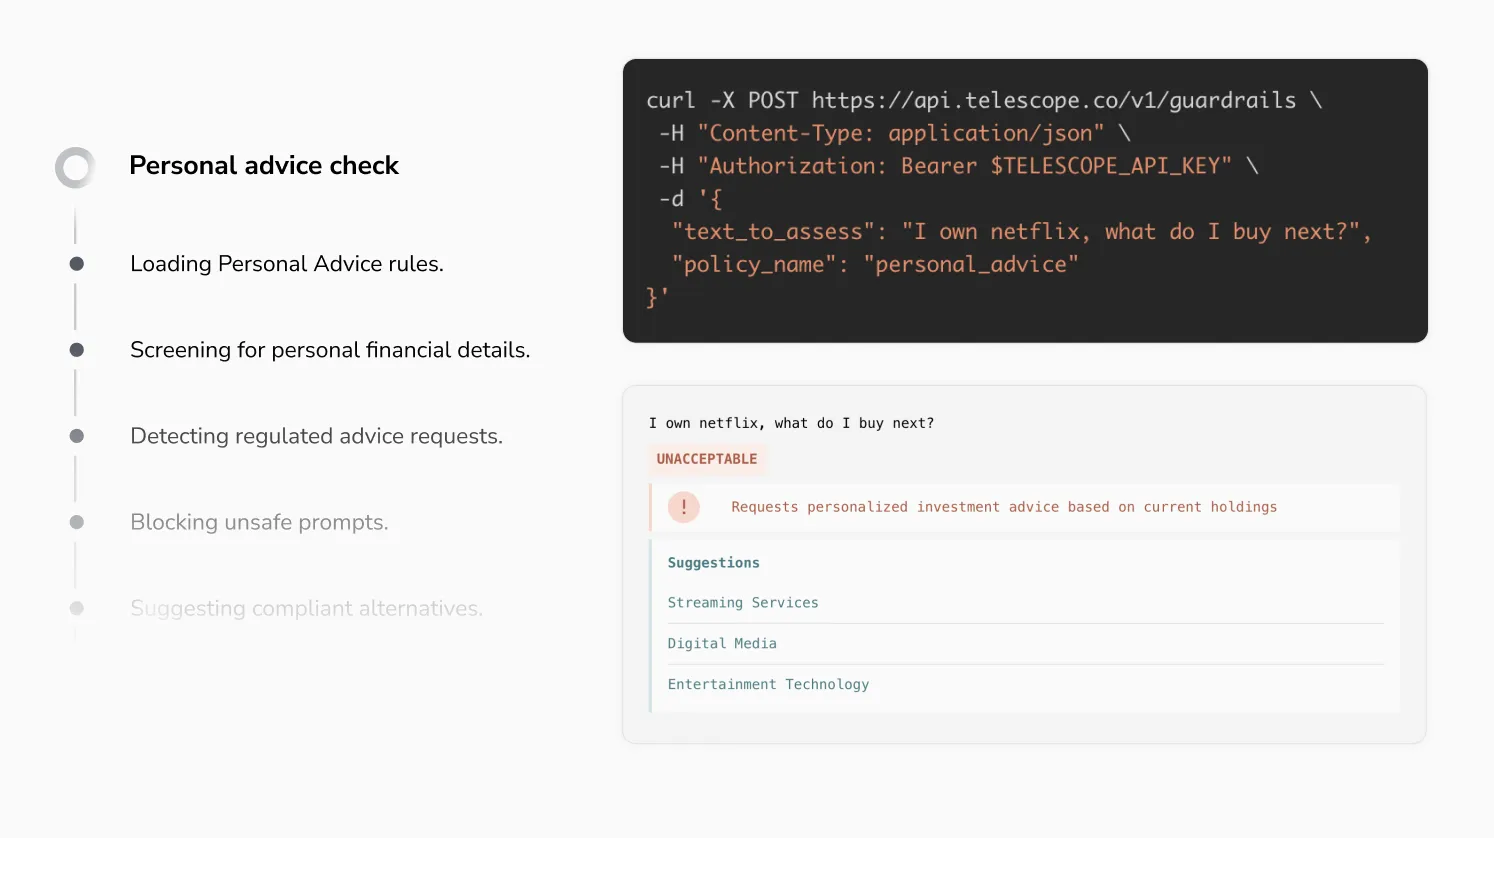The width and height of the screenshot is (1494, 896).
Task: Click the Detecting regulated advice requests dot
Action: 75,435
